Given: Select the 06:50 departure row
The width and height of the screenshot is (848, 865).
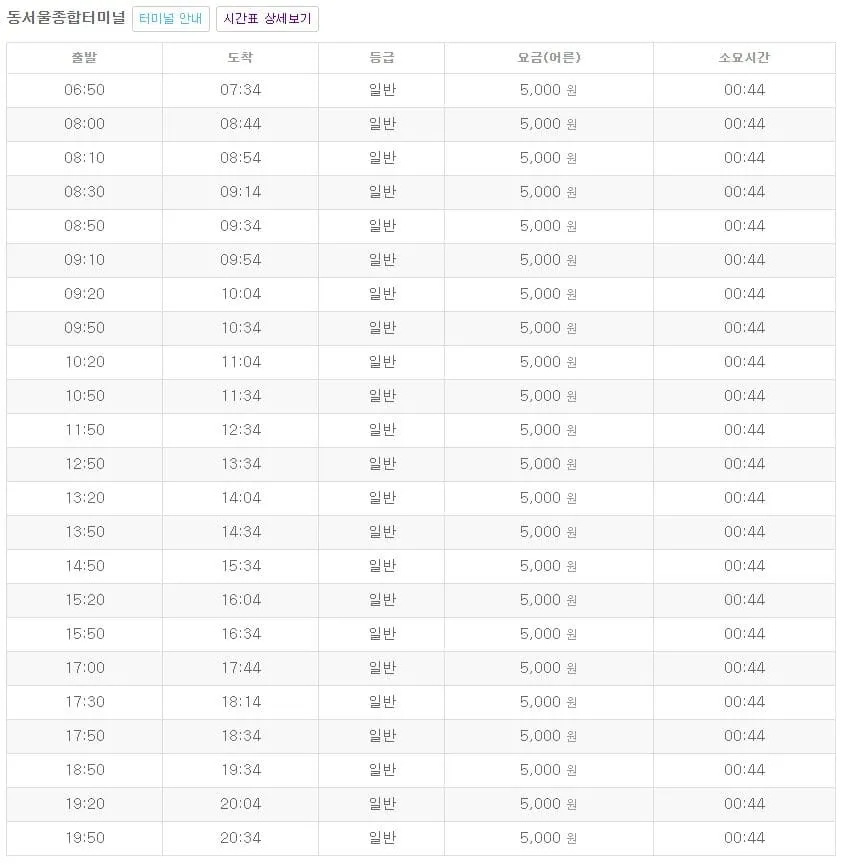Looking at the screenshot, I should coord(84,90).
